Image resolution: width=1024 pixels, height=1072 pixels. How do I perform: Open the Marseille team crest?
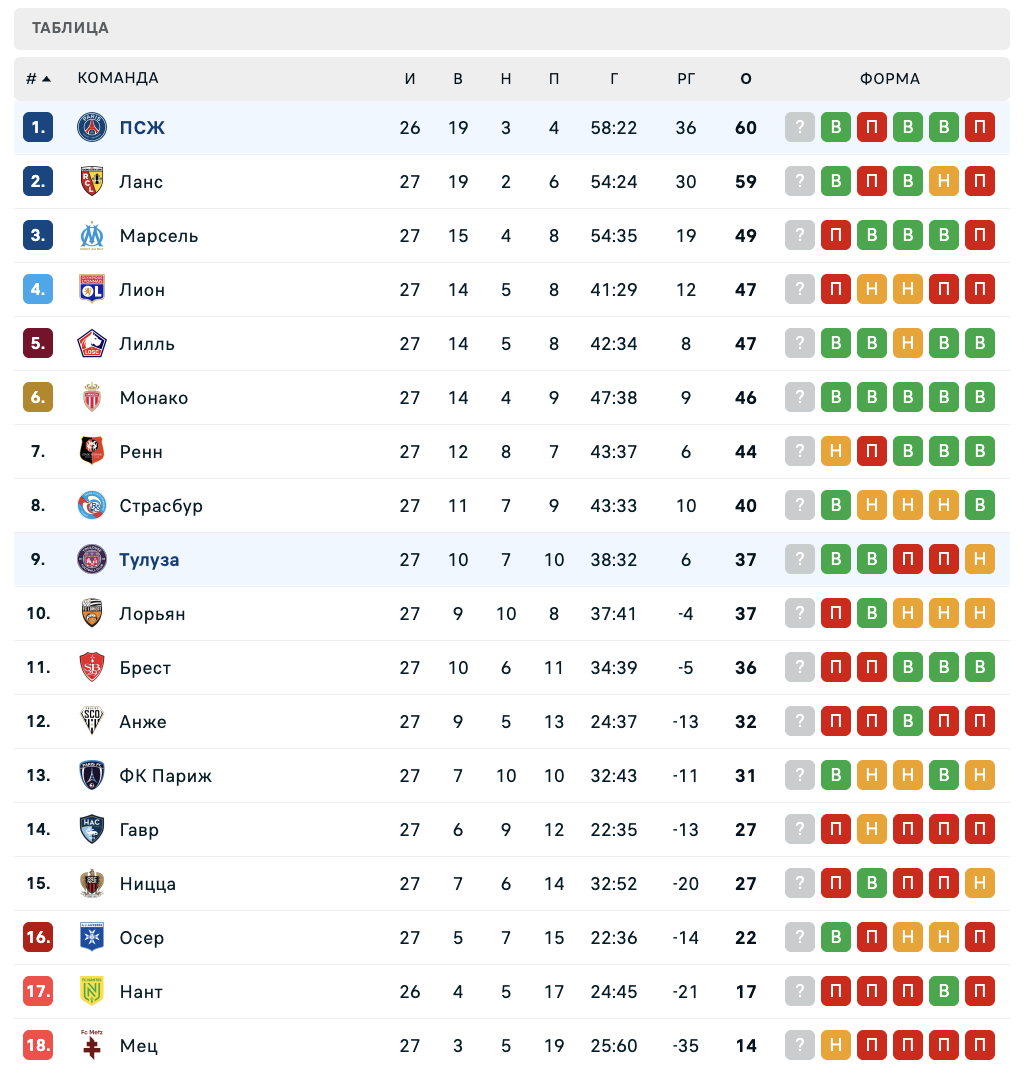[x=92, y=236]
